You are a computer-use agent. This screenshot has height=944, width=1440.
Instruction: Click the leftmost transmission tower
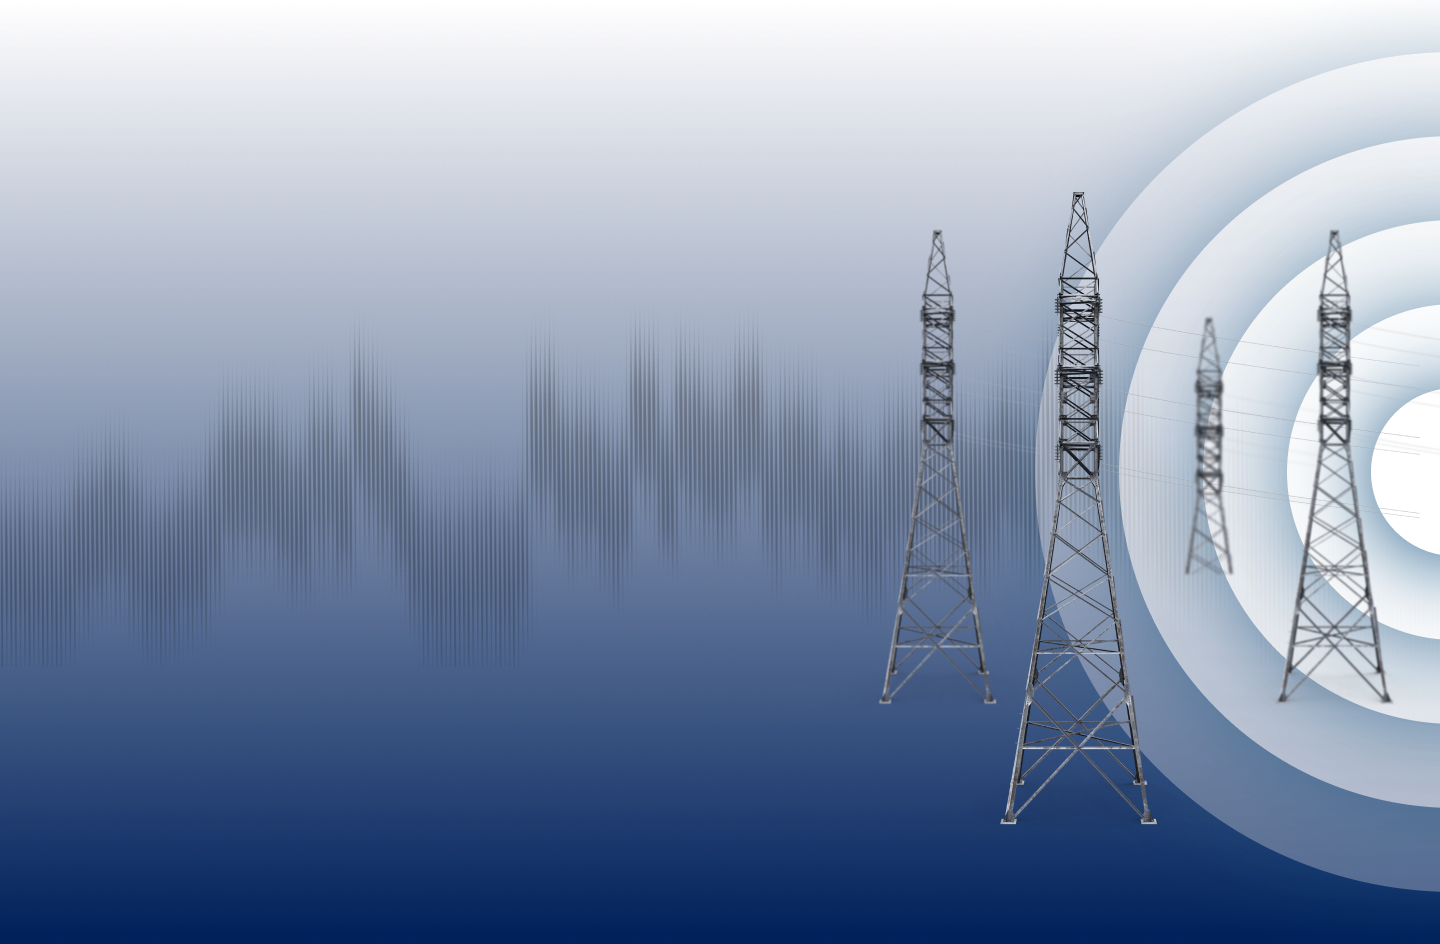(937, 500)
